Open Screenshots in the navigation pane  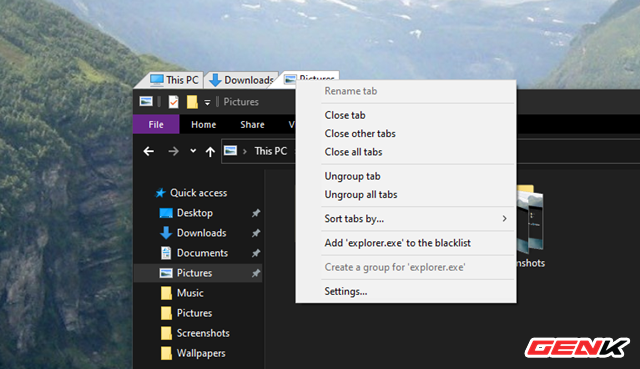[x=203, y=333]
